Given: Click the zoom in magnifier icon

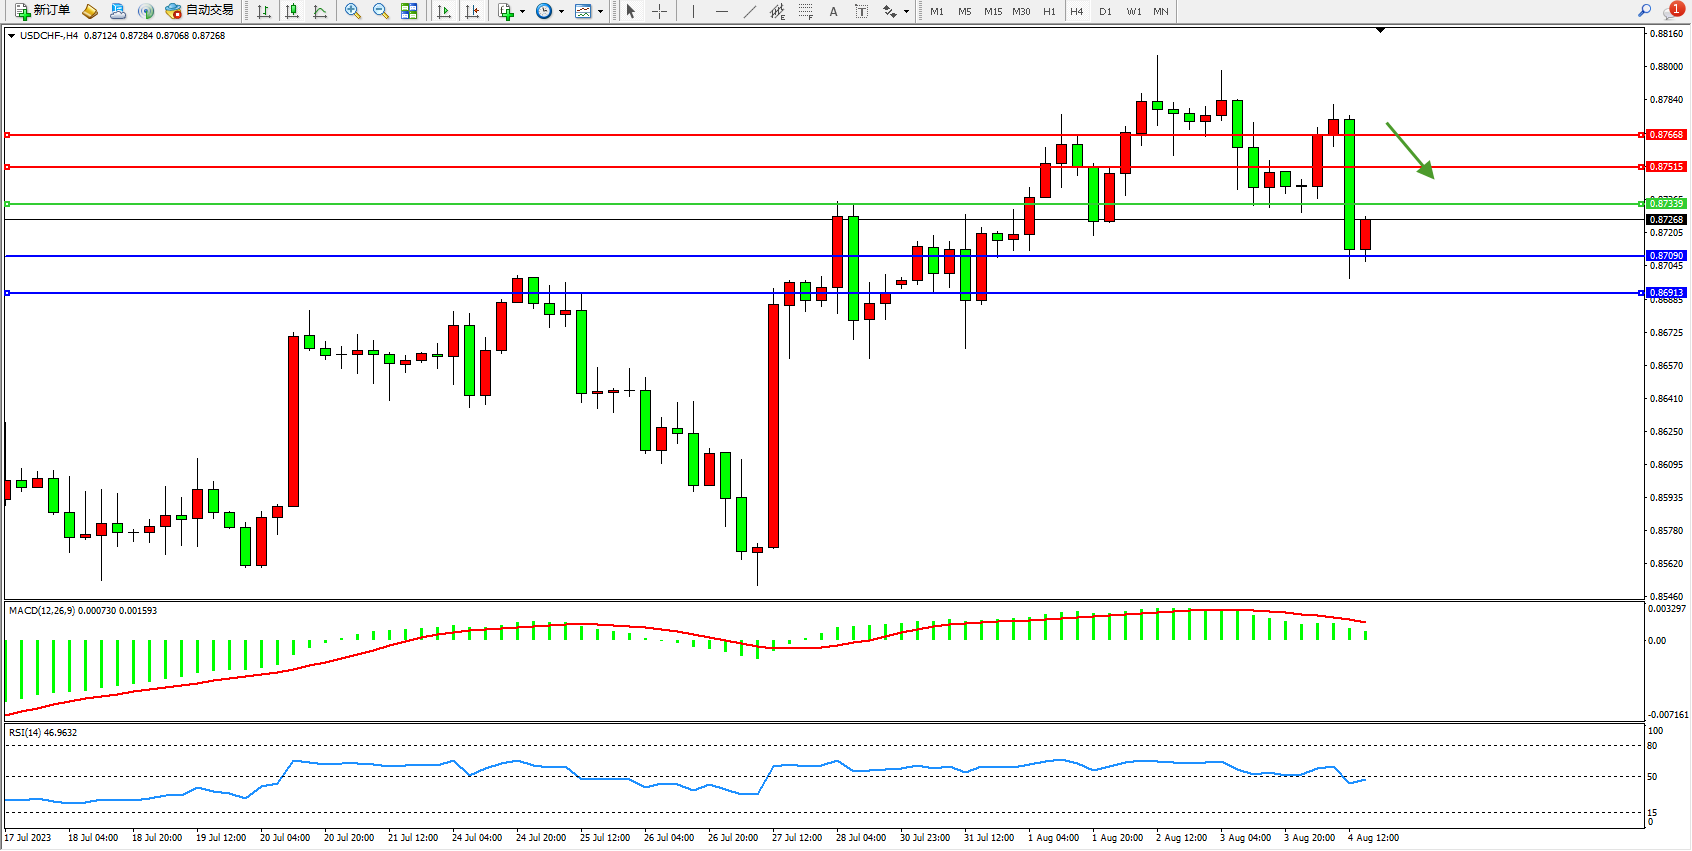Looking at the screenshot, I should (x=353, y=11).
